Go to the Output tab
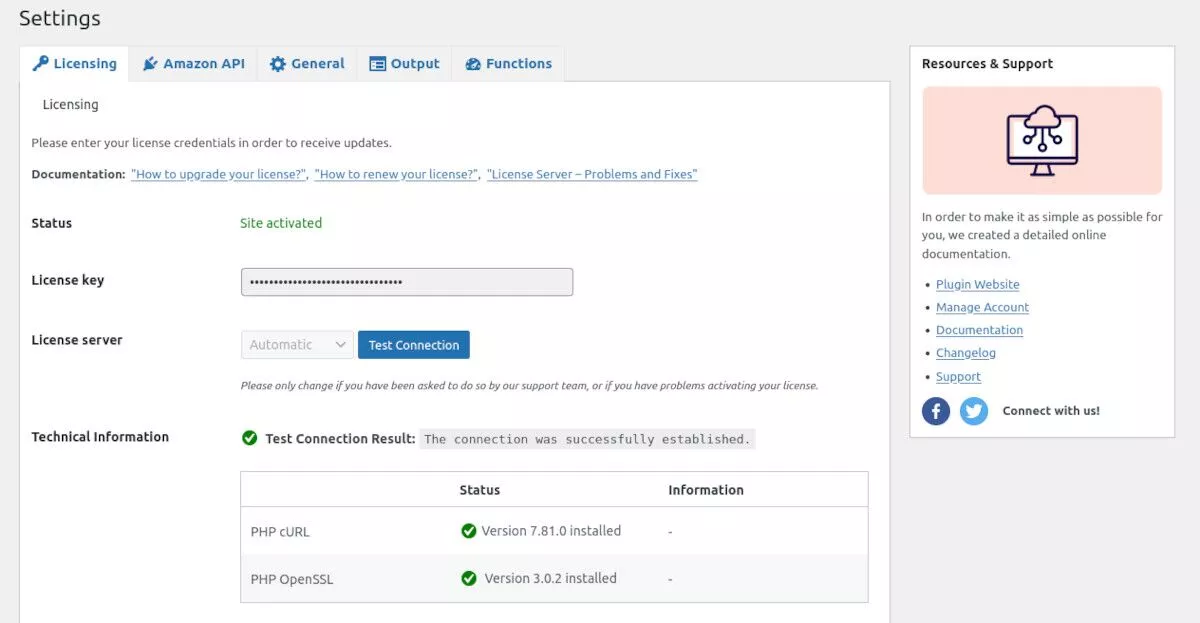This screenshot has height=623, width=1200. (x=404, y=64)
